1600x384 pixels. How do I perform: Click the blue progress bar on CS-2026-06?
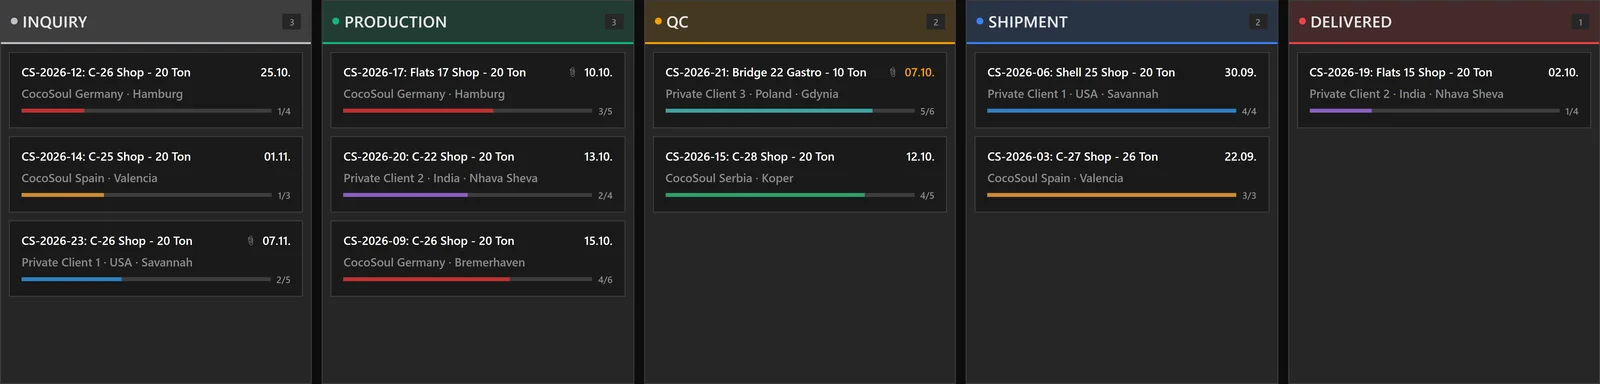[x=1111, y=111]
